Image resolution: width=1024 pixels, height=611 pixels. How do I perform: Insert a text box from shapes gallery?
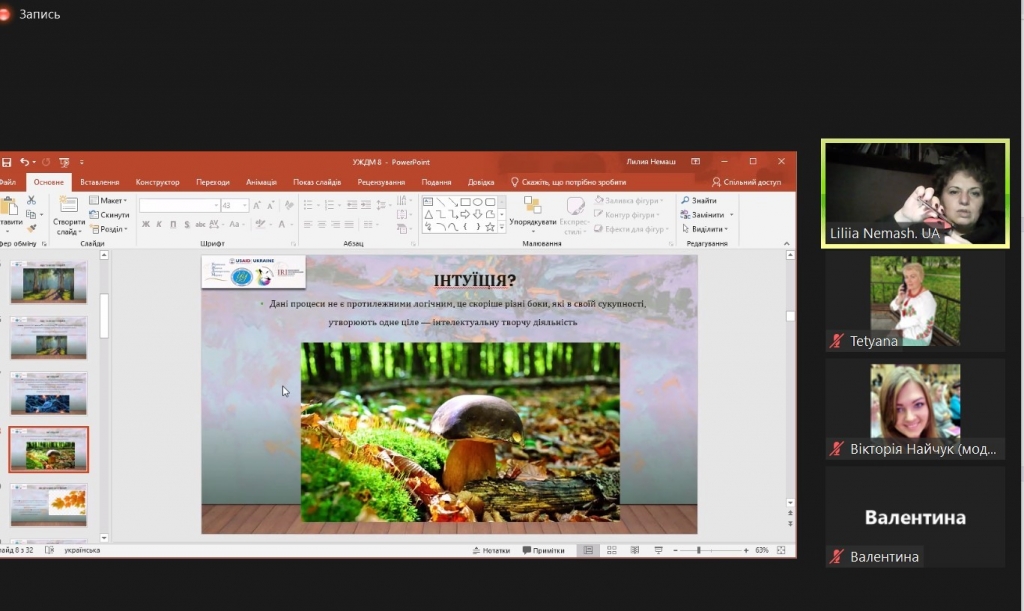point(428,202)
